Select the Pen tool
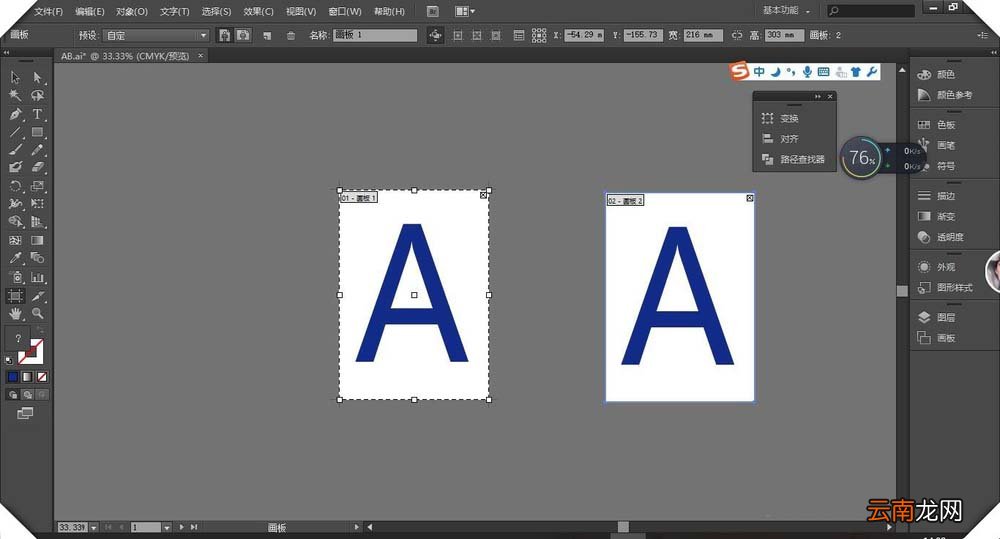Image resolution: width=1000 pixels, height=539 pixels. [15, 114]
